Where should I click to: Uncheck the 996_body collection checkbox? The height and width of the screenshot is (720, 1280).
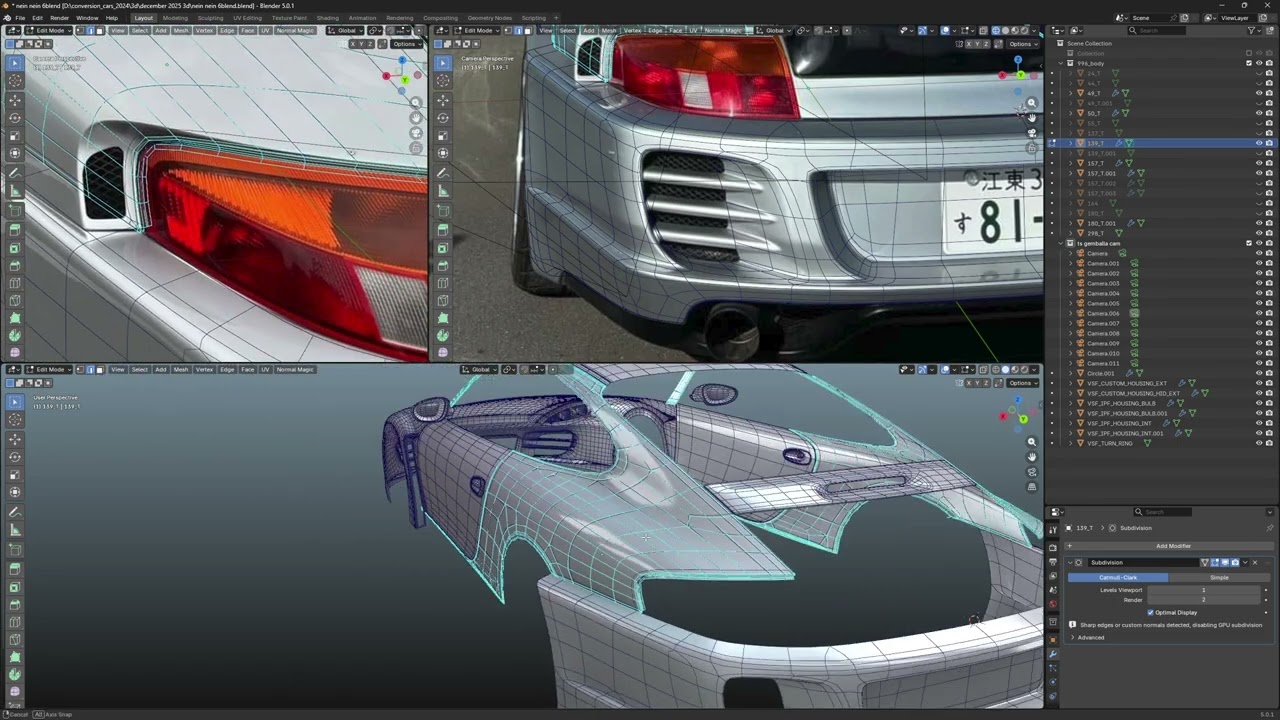pyautogui.click(x=1249, y=63)
